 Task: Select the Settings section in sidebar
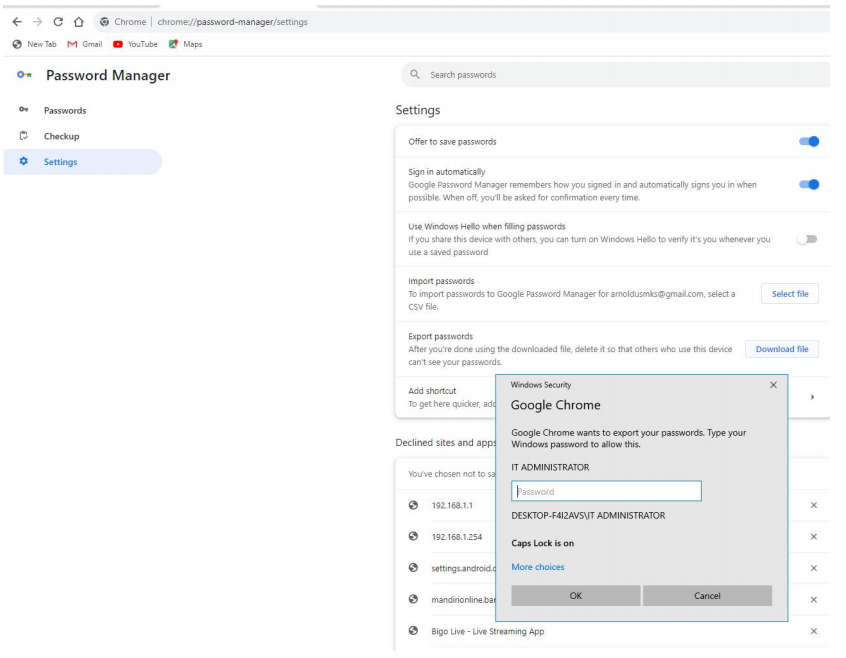(83, 162)
